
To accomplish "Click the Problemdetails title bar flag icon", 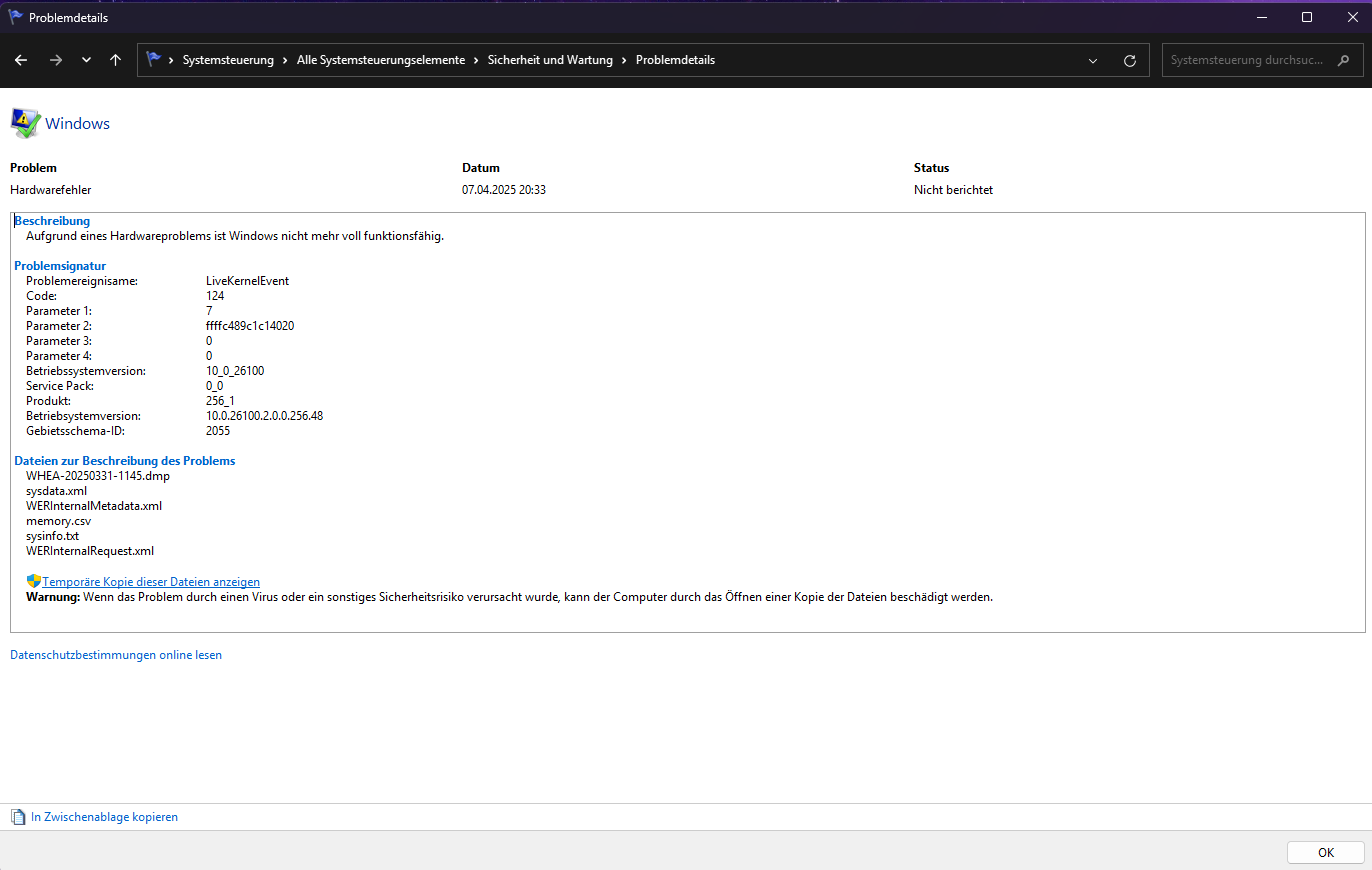I will pos(16,17).
